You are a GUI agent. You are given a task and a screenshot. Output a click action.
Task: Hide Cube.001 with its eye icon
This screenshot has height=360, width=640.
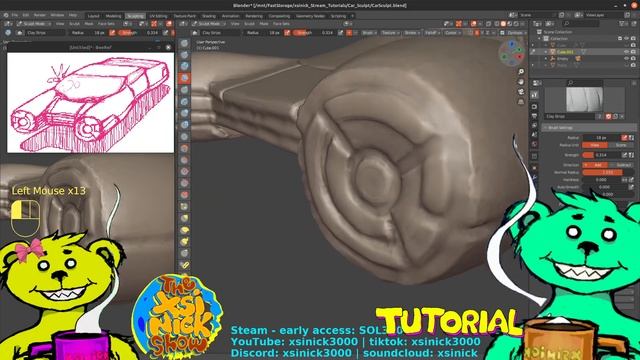pyautogui.click(x=626, y=52)
